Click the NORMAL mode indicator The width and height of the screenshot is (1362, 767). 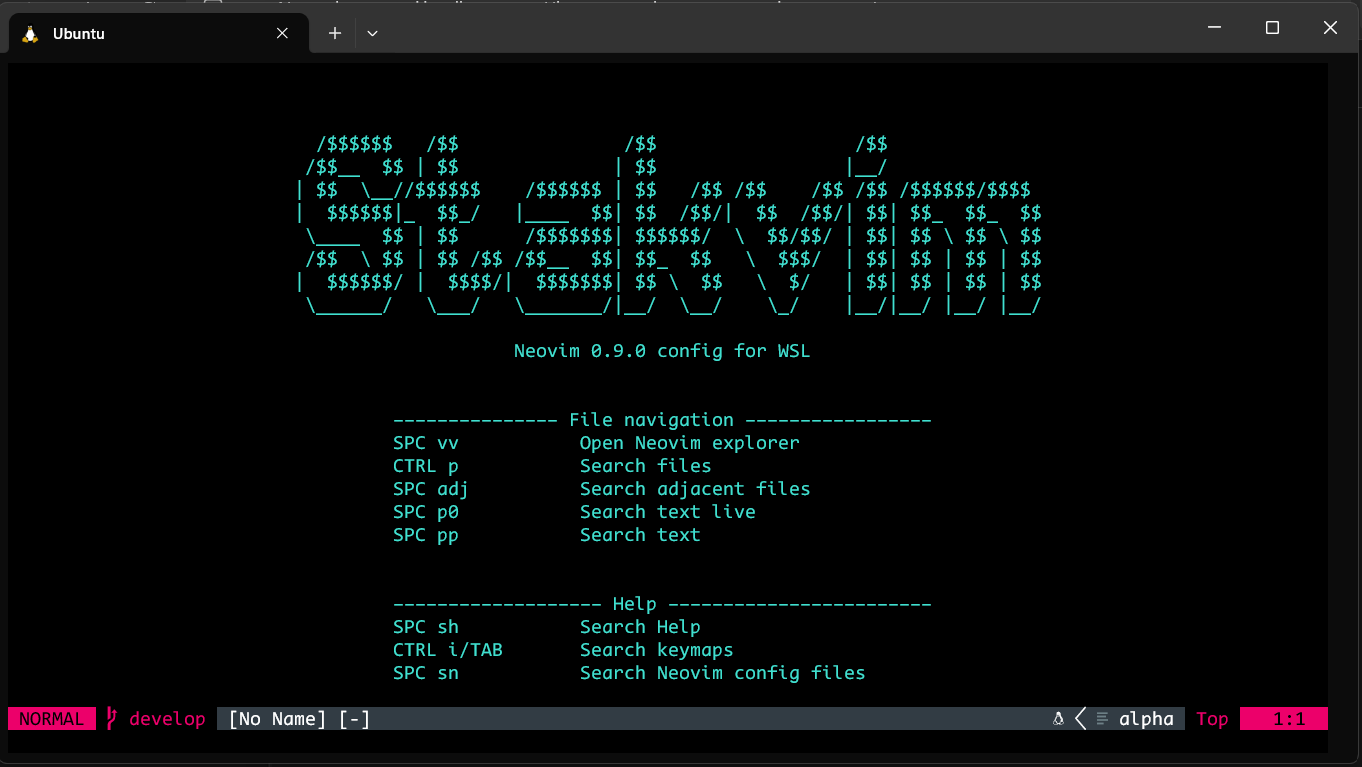52,718
